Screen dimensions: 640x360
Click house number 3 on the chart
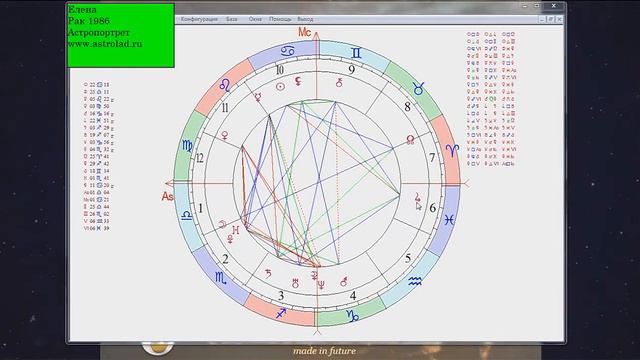[x=281, y=296]
